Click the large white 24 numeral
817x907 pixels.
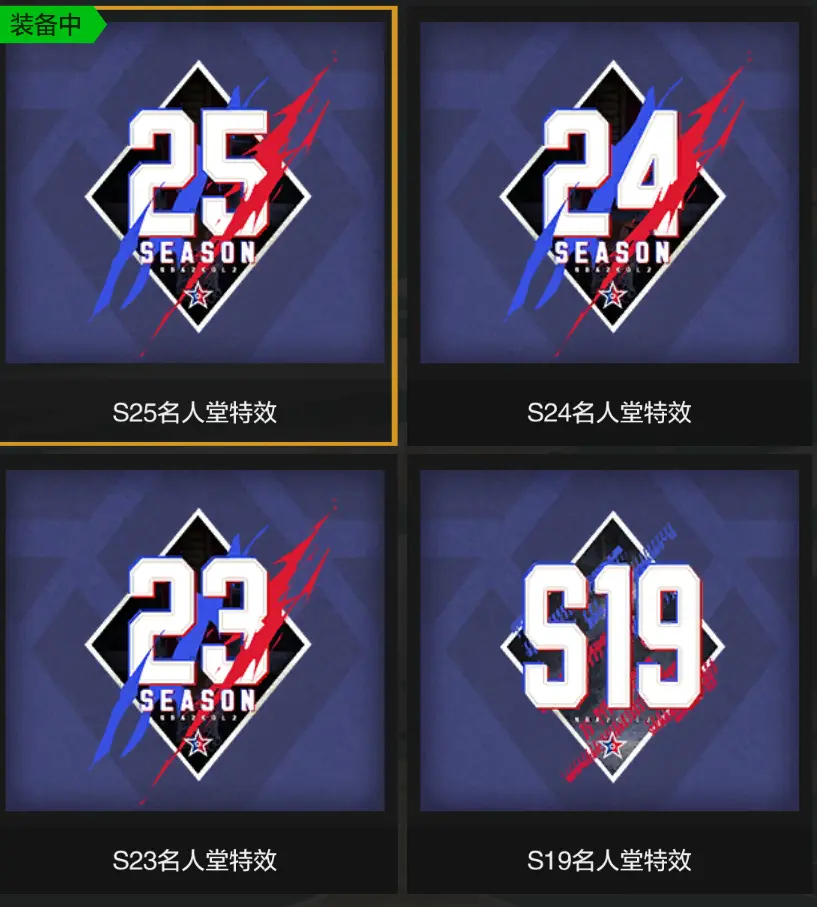click(x=612, y=172)
